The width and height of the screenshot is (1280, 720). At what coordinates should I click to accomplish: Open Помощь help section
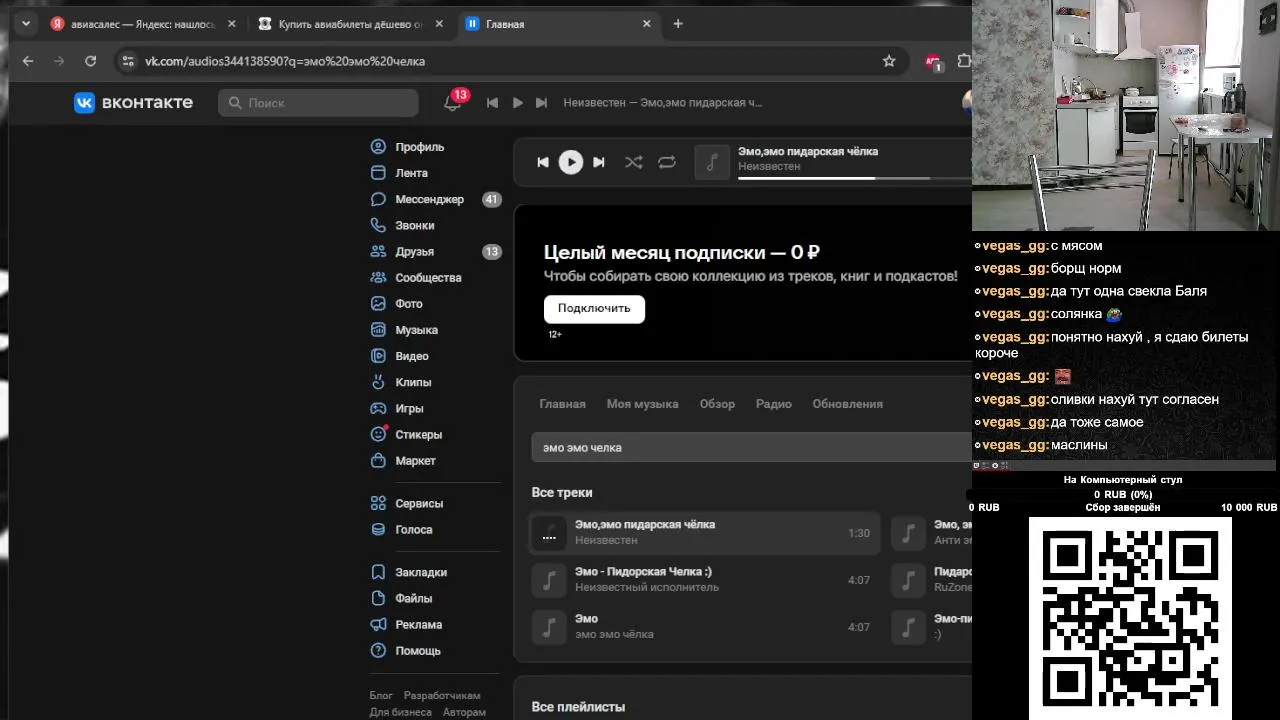click(x=416, y=651)
